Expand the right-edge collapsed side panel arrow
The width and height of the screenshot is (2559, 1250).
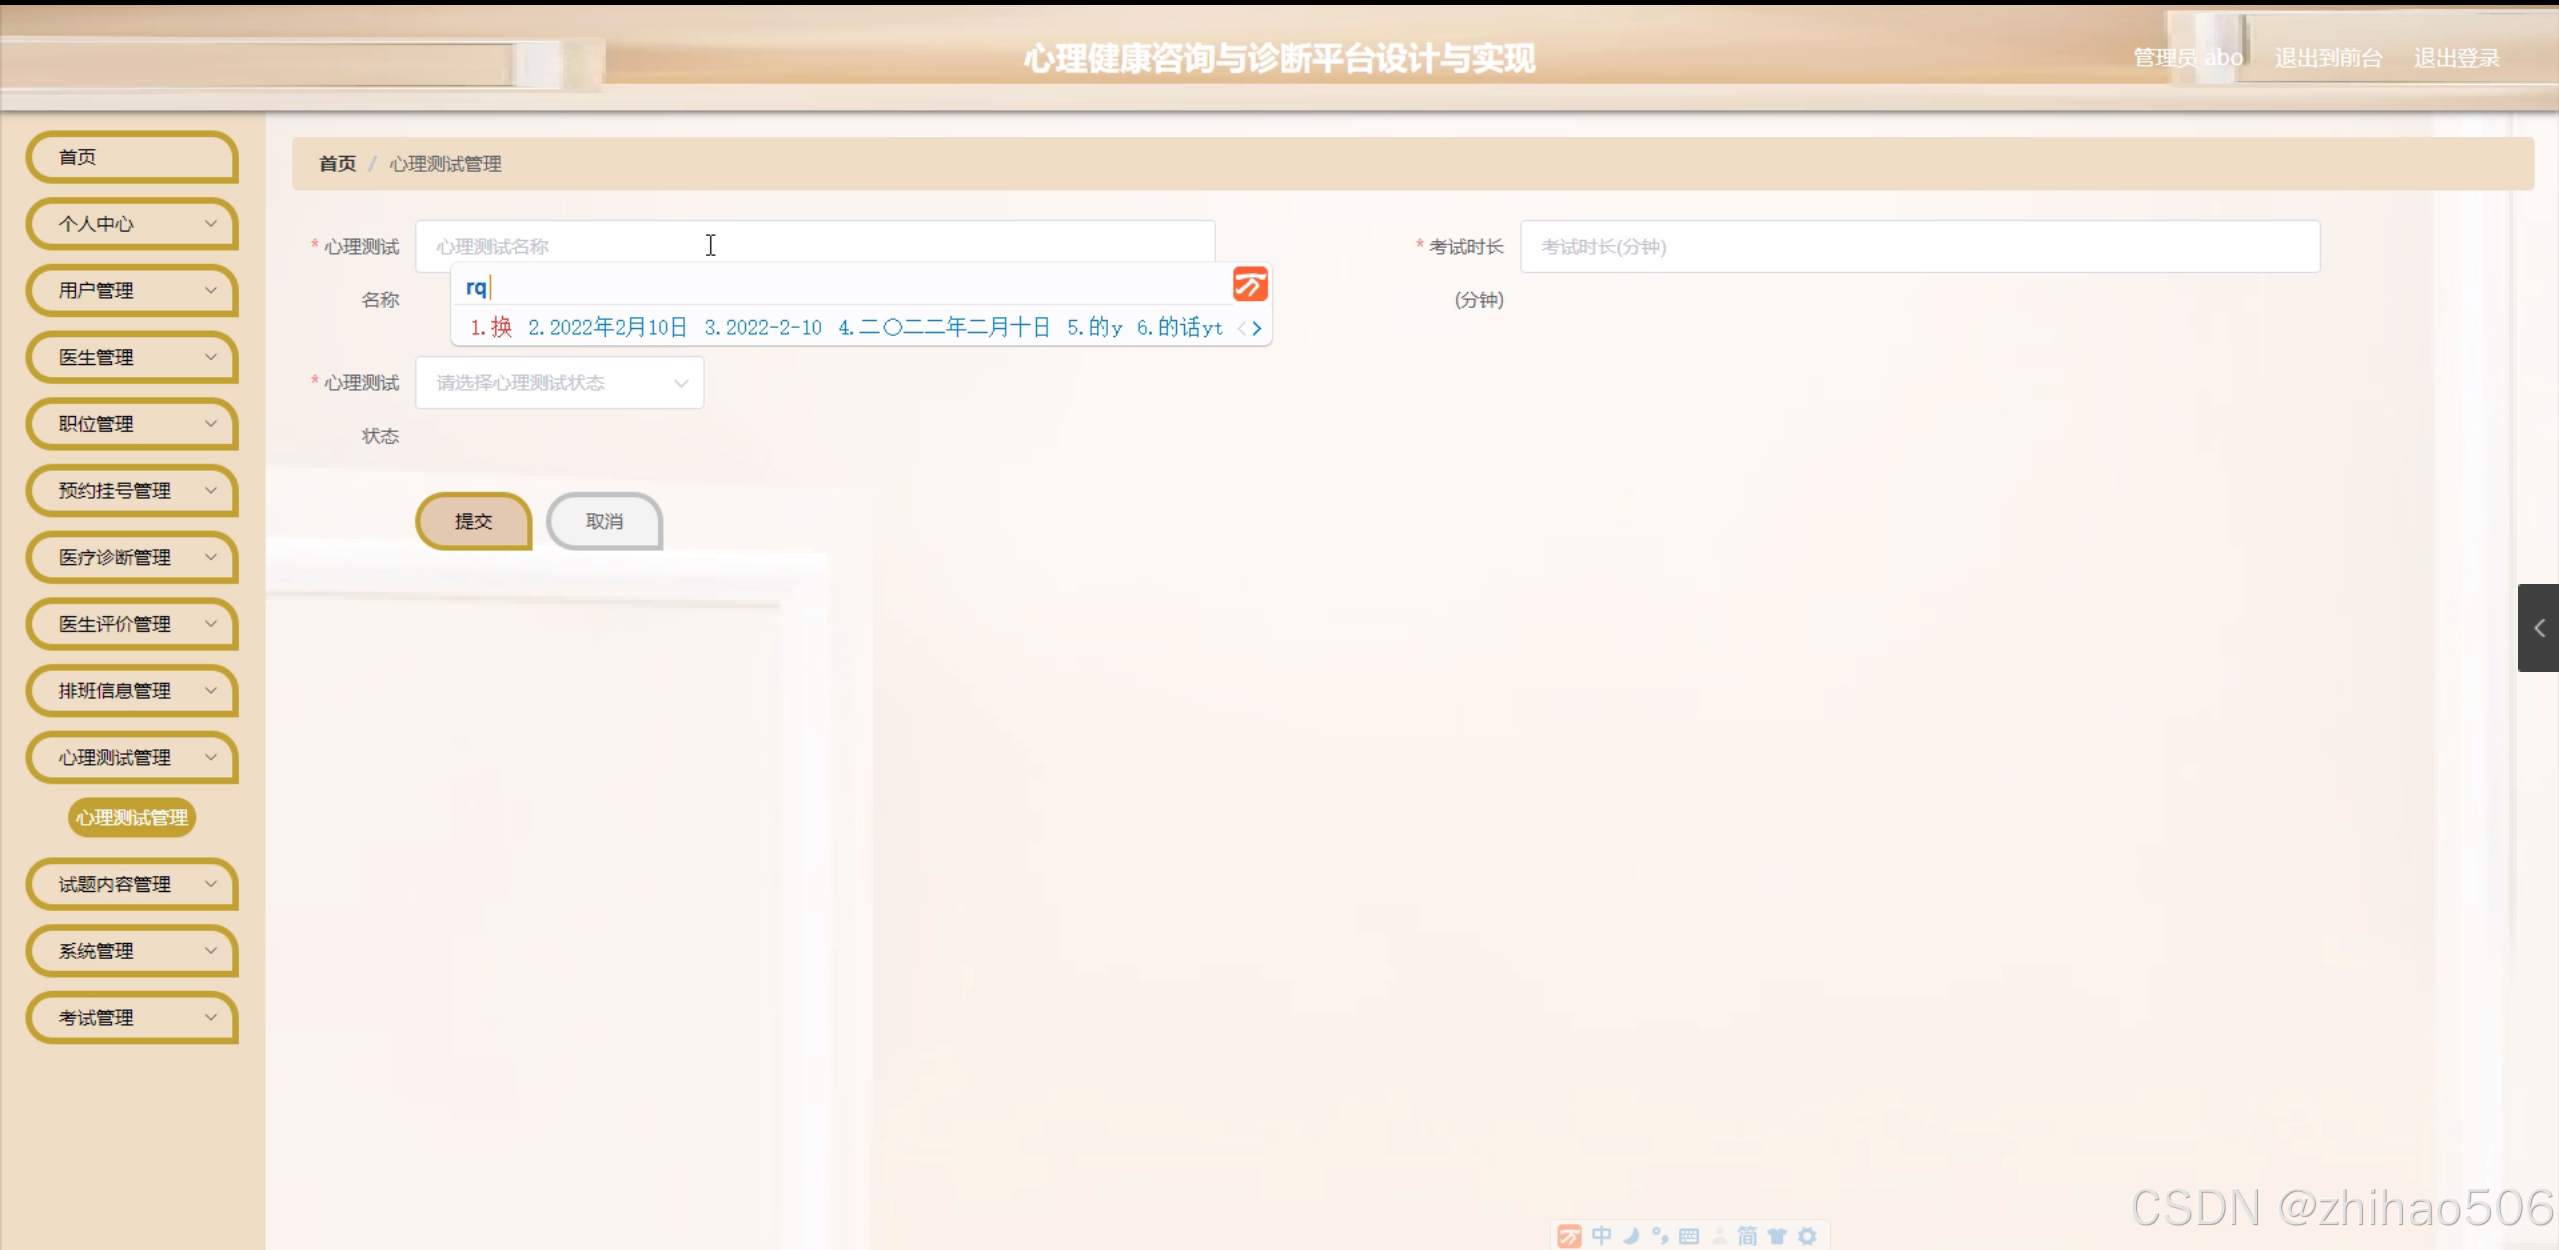point(2539,628)
